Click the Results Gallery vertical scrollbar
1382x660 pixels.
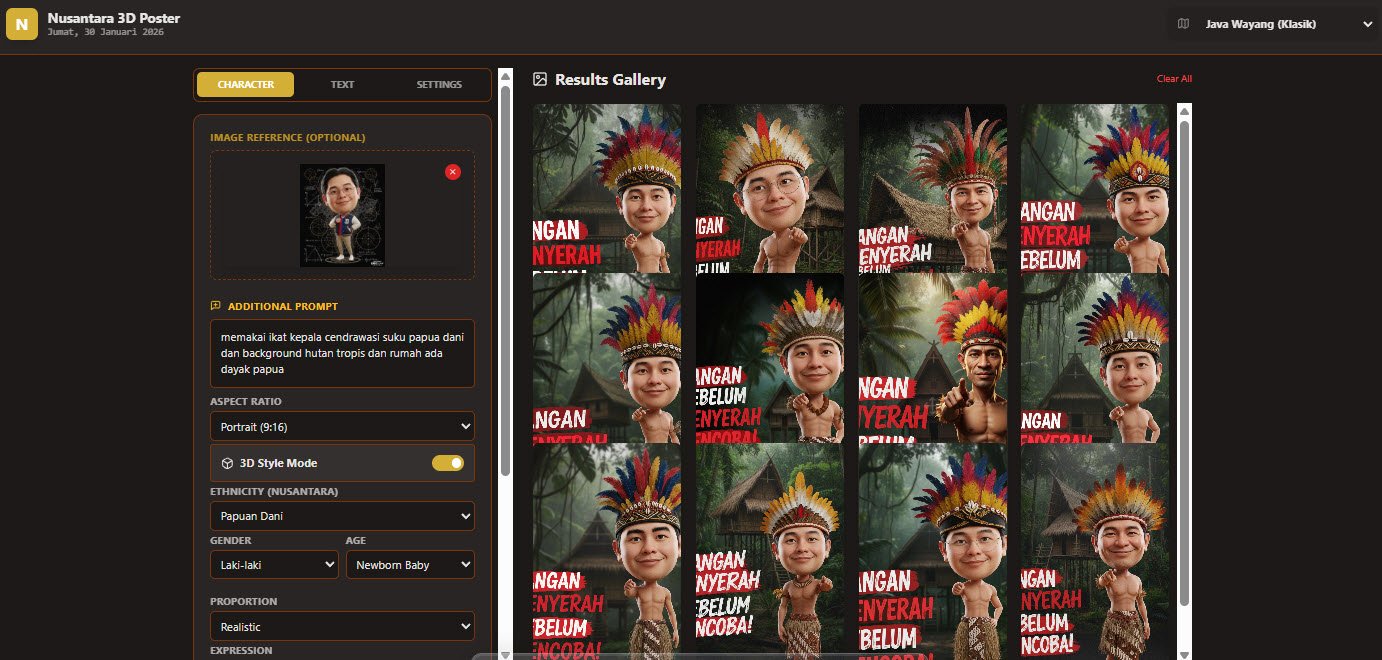pyautogui.click(x=1185, y=362)
